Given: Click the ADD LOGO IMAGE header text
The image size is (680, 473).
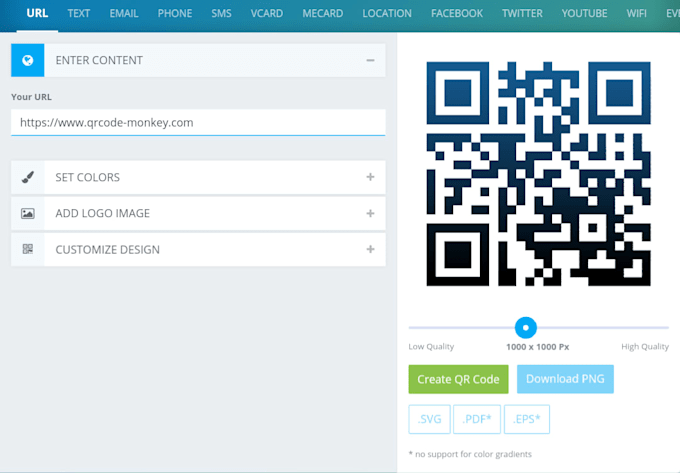Looking at the screenshot, I should 103,213.
